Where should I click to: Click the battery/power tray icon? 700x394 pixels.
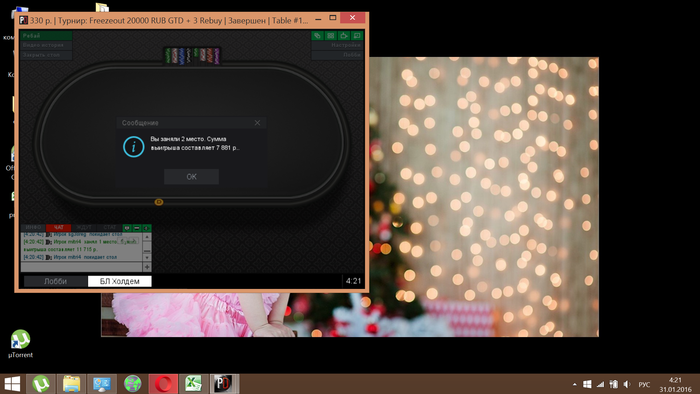coord(614,384)
